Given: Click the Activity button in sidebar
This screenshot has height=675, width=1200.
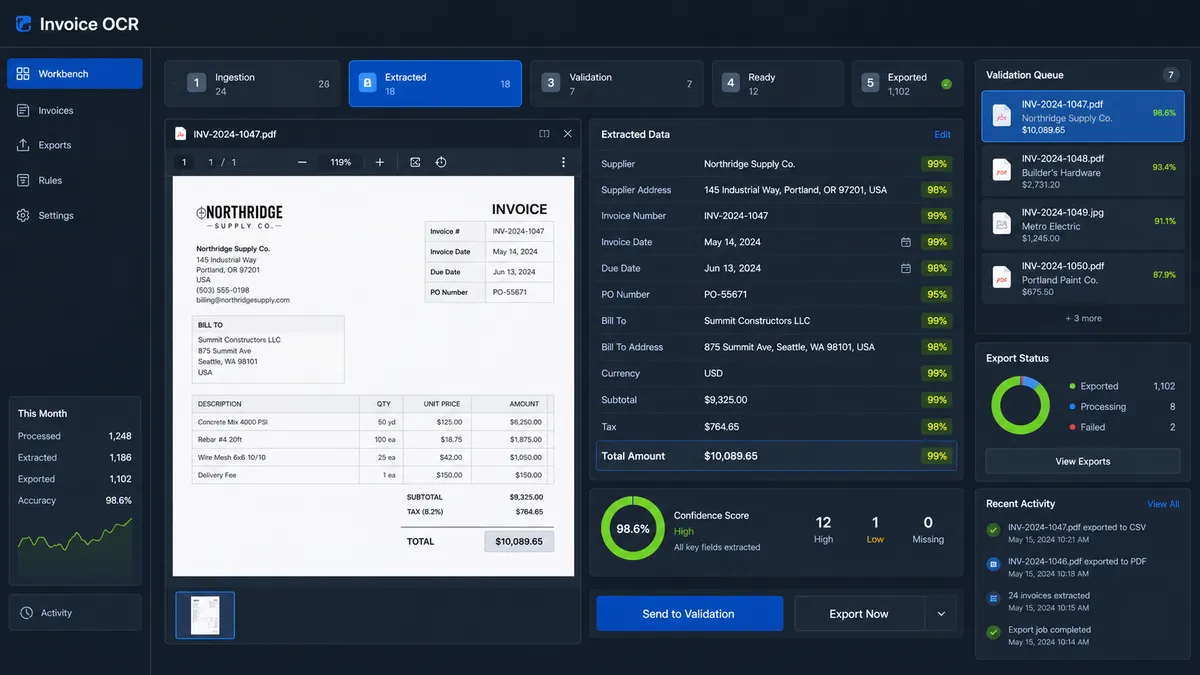Looking at the screenshot, I should 75,613.
